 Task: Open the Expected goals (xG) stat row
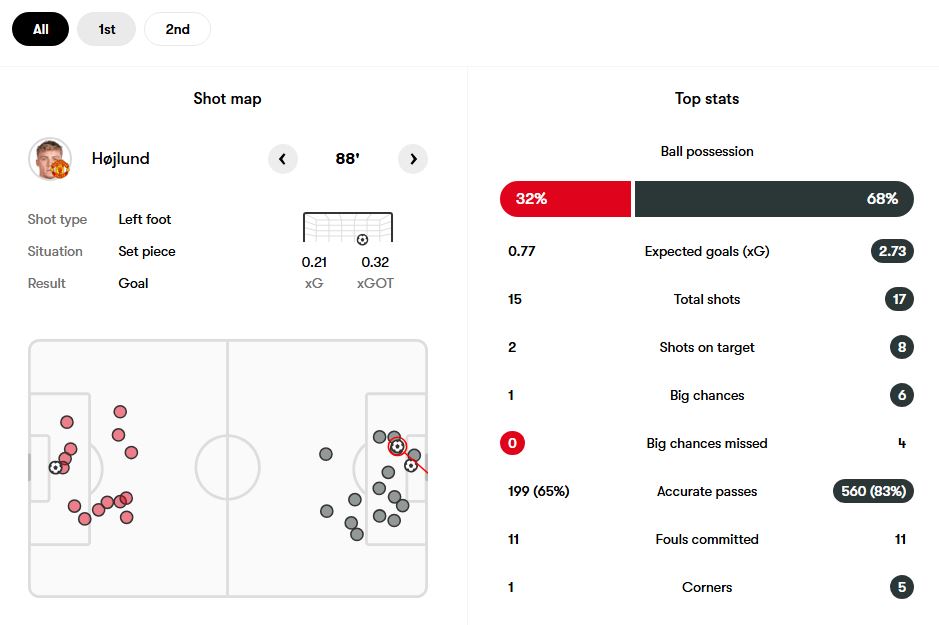707,251
